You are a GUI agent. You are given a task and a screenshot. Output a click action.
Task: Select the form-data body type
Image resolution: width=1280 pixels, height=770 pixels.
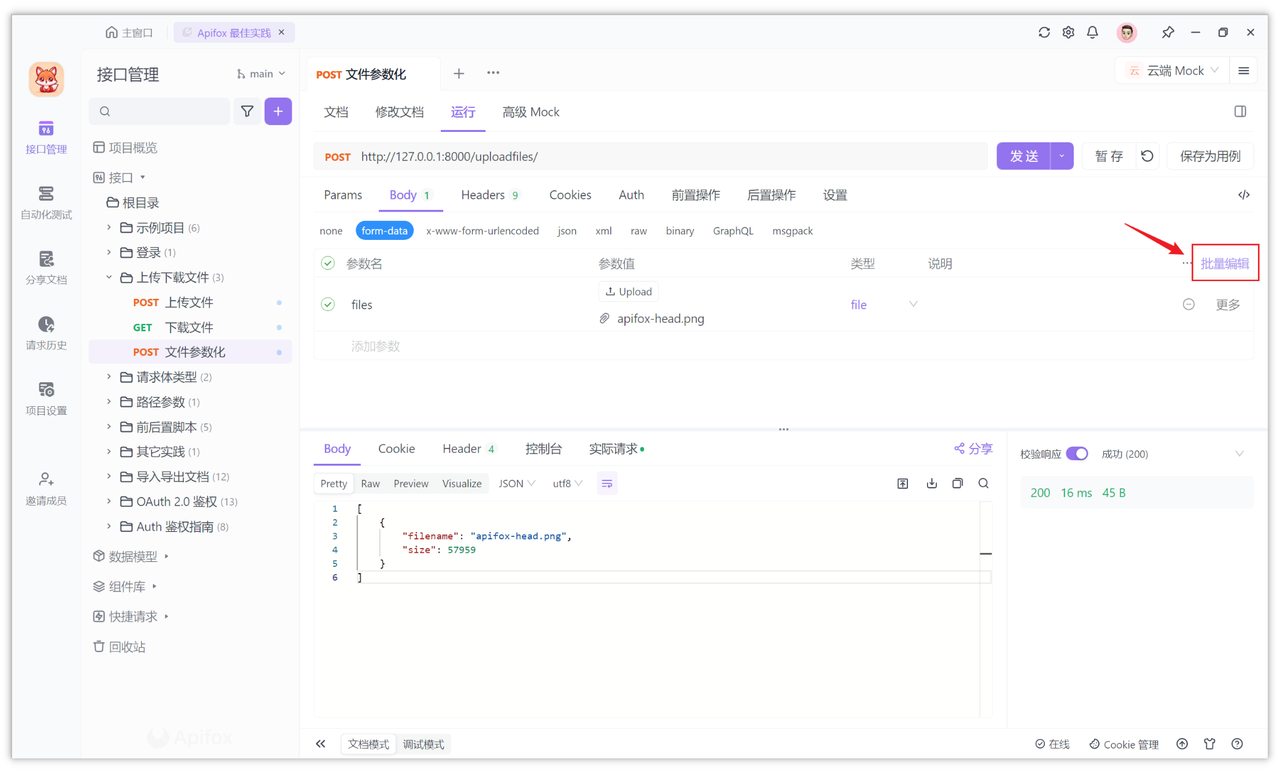(x=385, y=231)
